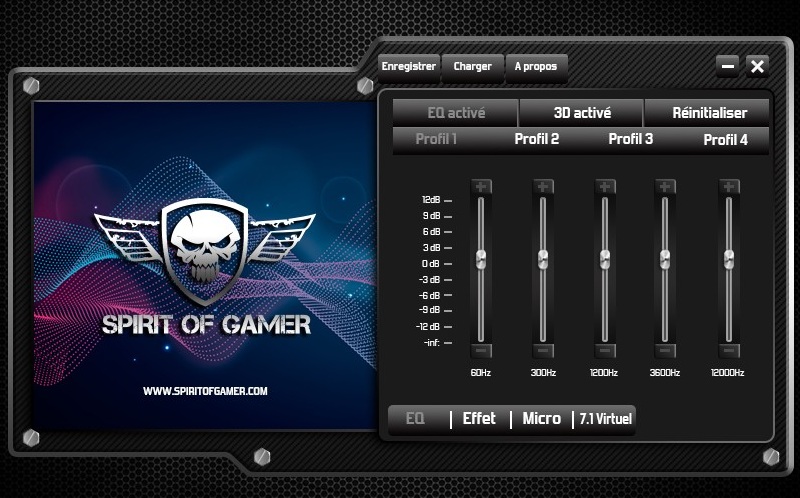Decrease the 1200Hz band with minus button
The width and height of the screenshot is (800, 498).
[x=605, y=351]
